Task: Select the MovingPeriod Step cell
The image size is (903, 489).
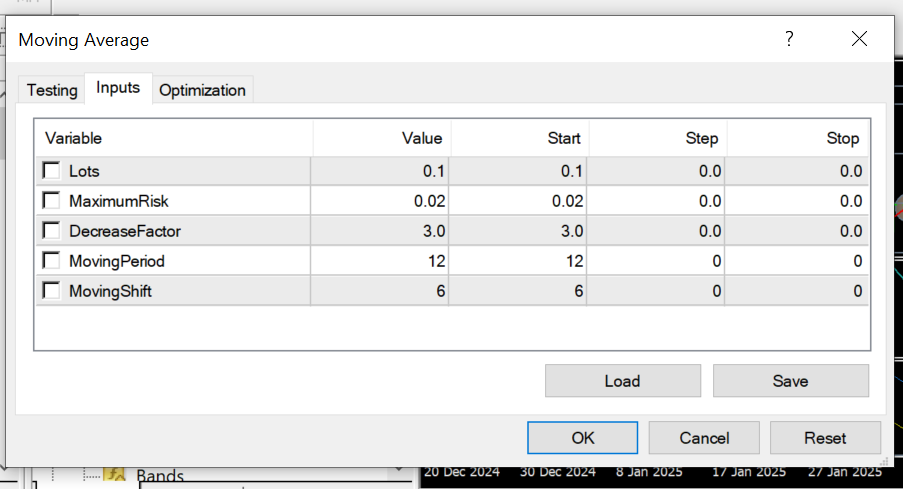Action: click(x=656, y=261)
